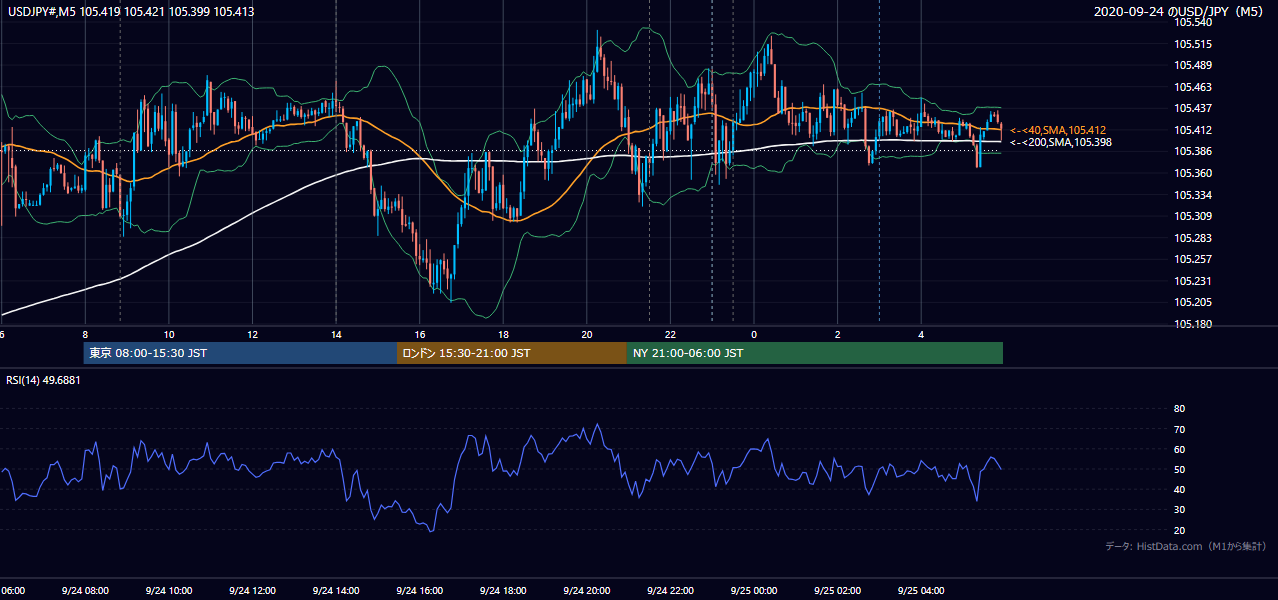The height and width of the screenshot is (600, 1278).
Task: Click RSI scale level 80
Action: [x=1179, y=409]
